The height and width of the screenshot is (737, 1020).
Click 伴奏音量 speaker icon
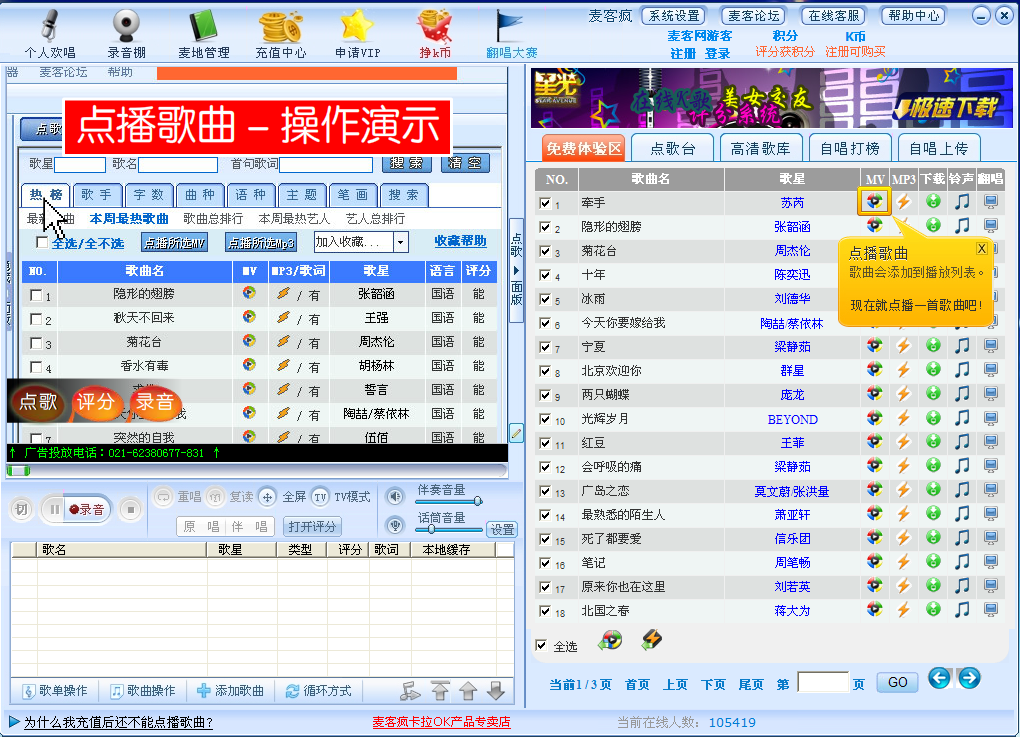[x=395, y=497]
